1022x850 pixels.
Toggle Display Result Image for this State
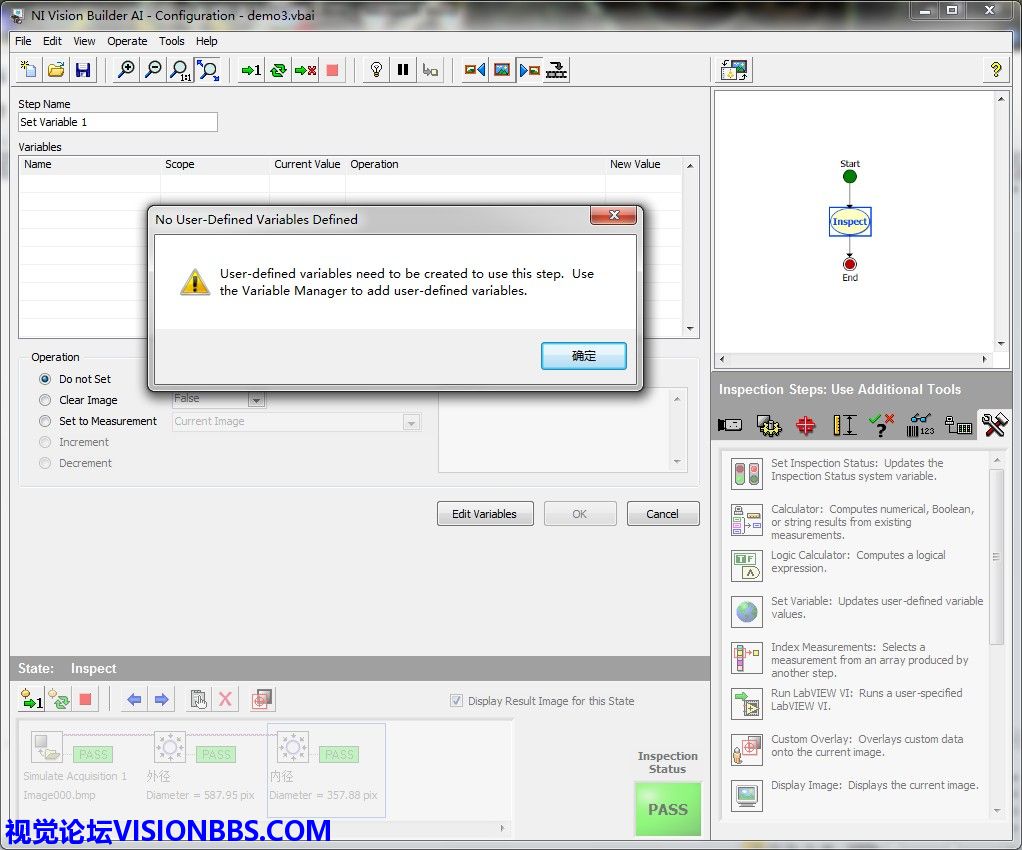pyautogui.click(x=456, y=701)
